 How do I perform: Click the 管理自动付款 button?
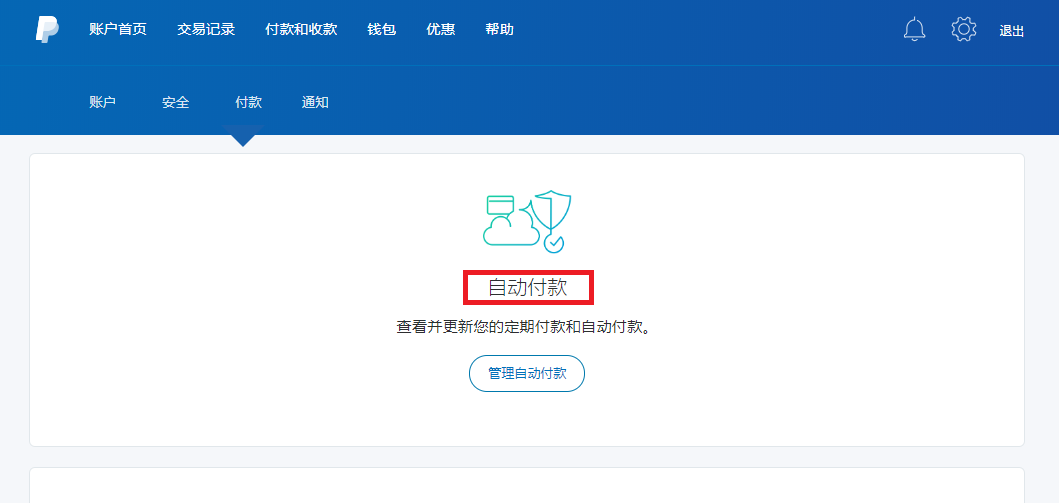pos(527,373)
